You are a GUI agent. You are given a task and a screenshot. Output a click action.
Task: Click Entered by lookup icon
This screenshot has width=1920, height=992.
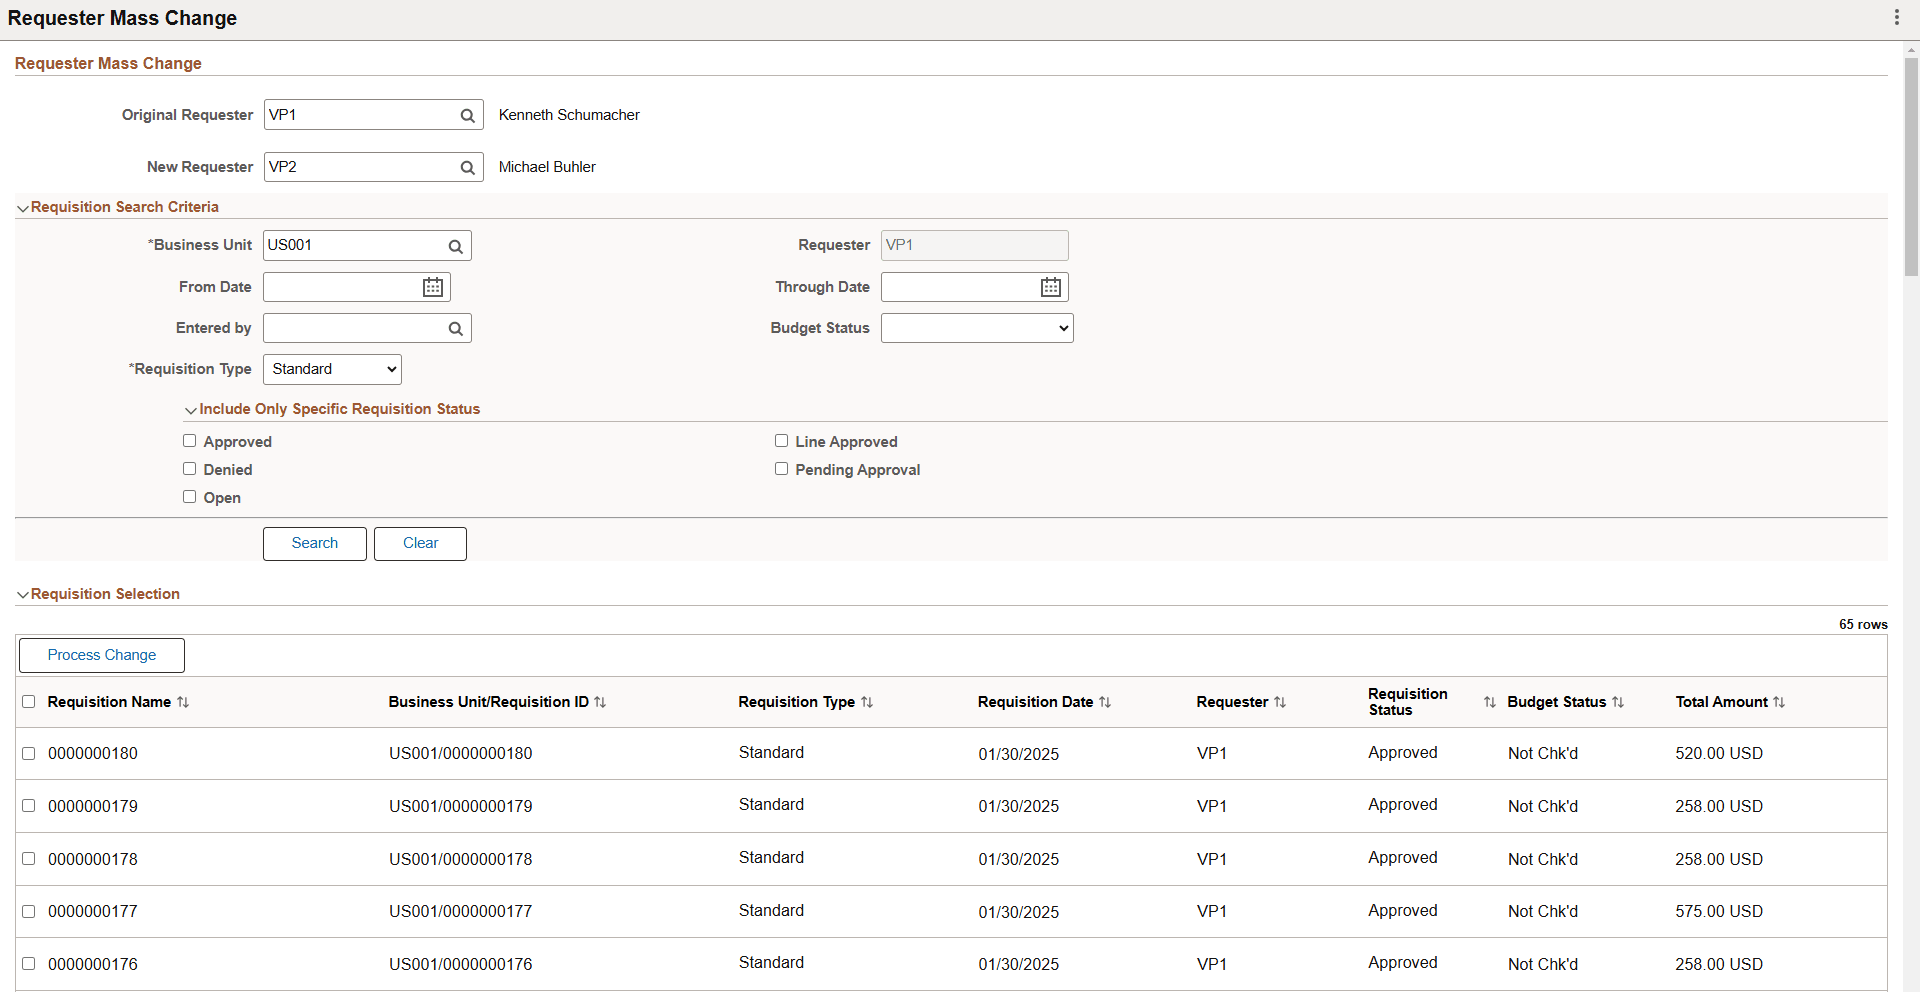455,328
